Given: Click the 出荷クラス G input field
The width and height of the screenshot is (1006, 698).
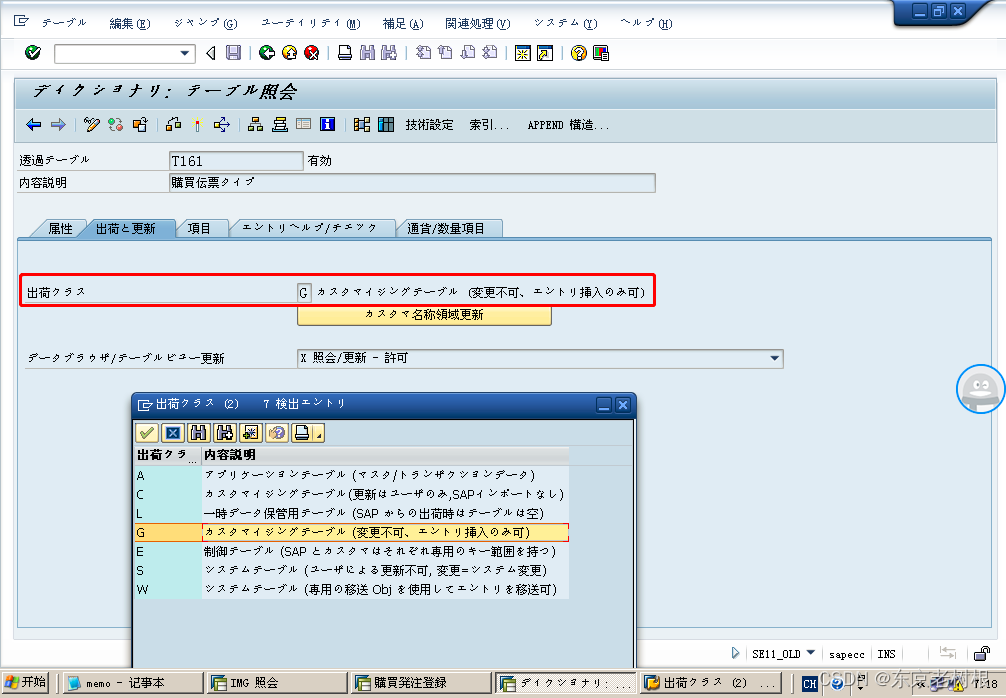Looking at the screenshot, I should coord(304,293).
